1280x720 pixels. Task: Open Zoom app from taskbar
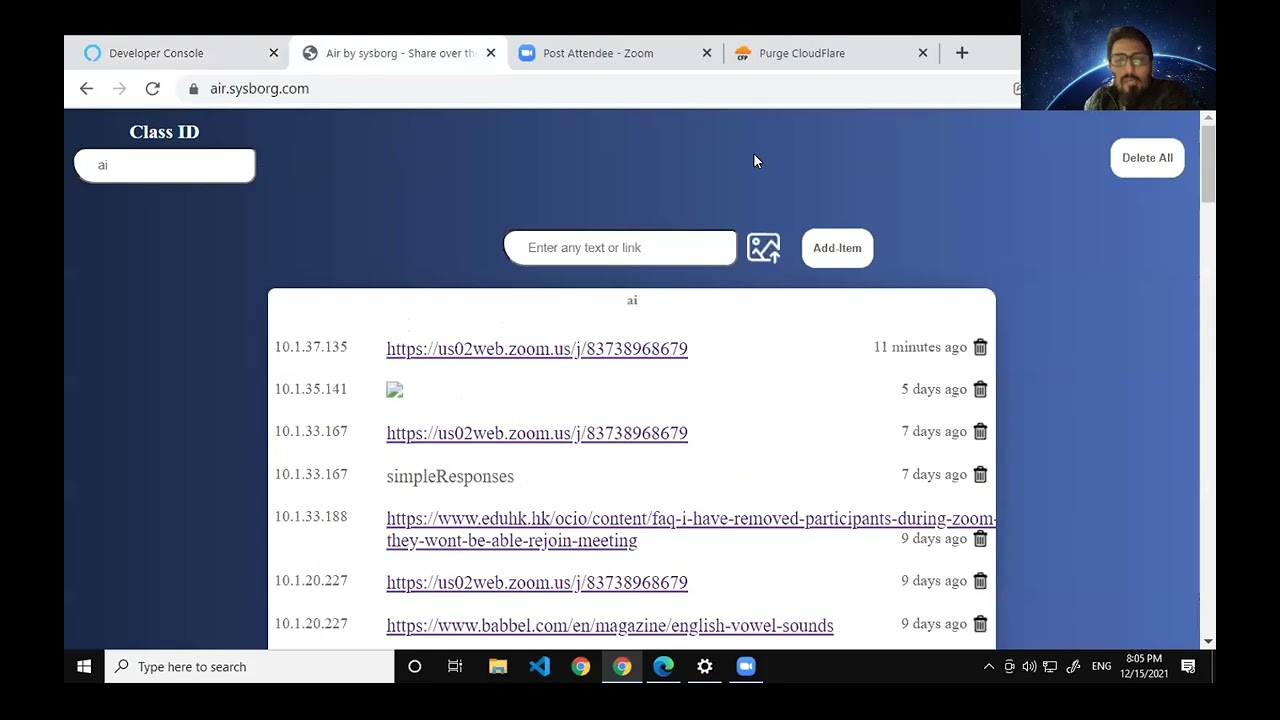pos(746,666)
